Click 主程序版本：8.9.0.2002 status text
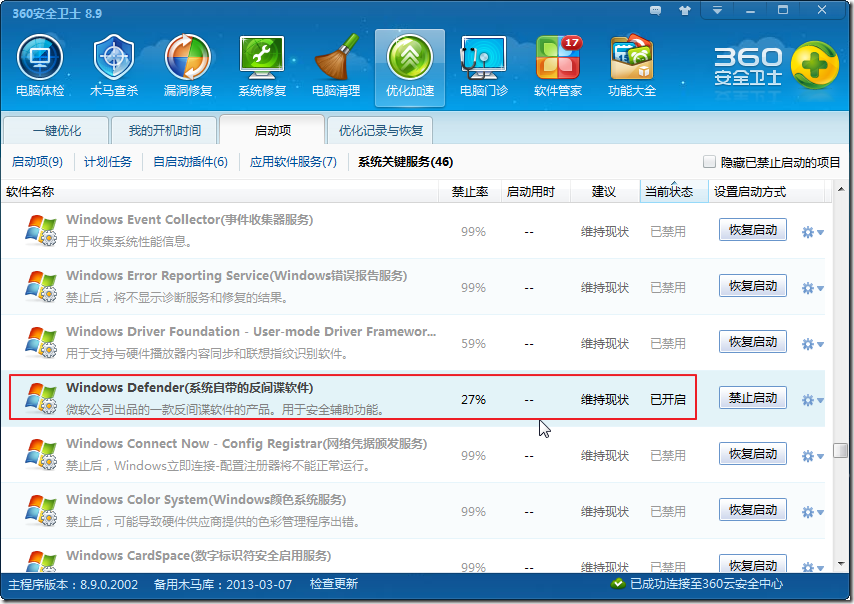The height and width of the screenshot is (604, 854). (x=73, y=584)
